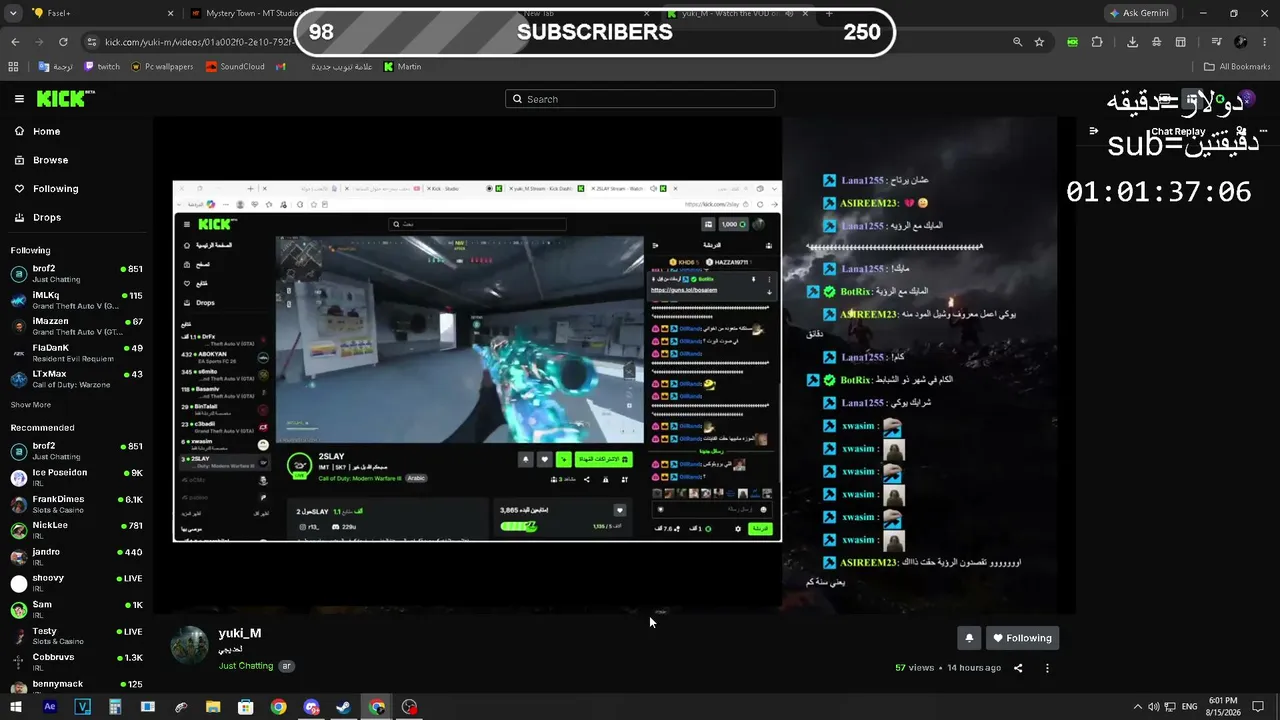Open followed channel iMLKq
The width and height of the screenshot is (1280, 720).
tap(77, 300)
